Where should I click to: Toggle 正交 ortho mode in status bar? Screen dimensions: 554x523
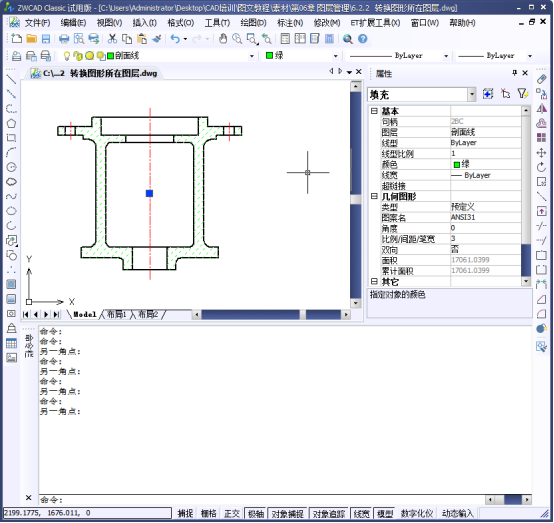(231, 513)
